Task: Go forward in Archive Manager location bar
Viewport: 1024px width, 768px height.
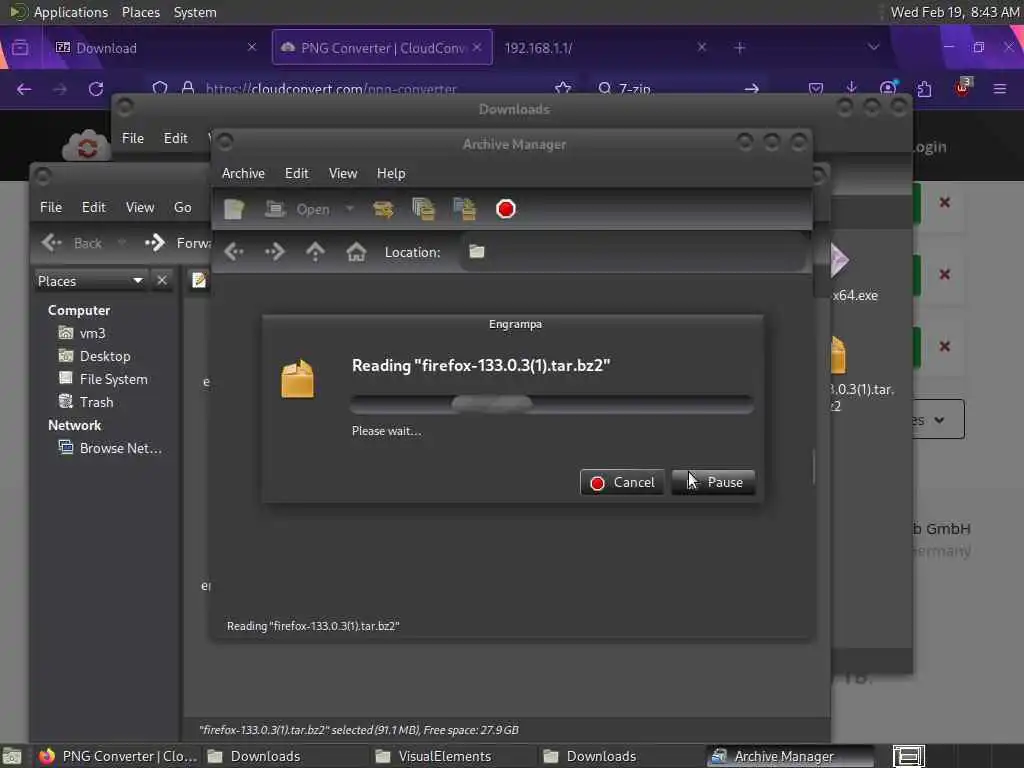Action: click(274, 252)
